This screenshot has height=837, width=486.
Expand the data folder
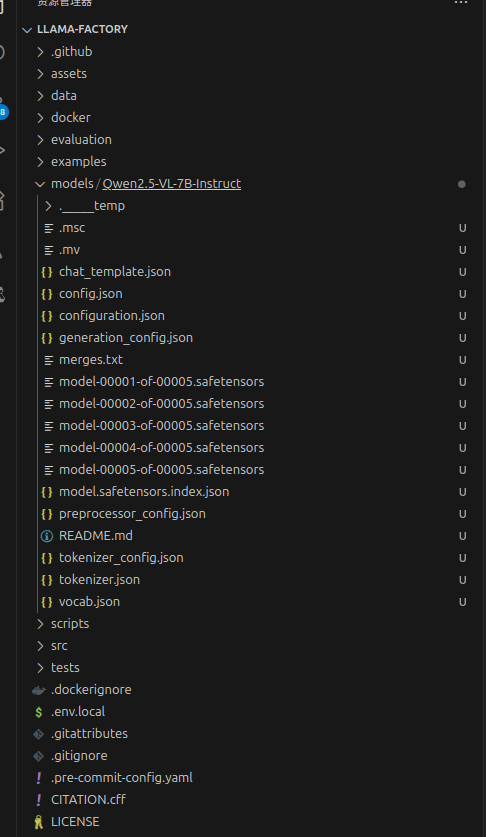click(40, 96)
